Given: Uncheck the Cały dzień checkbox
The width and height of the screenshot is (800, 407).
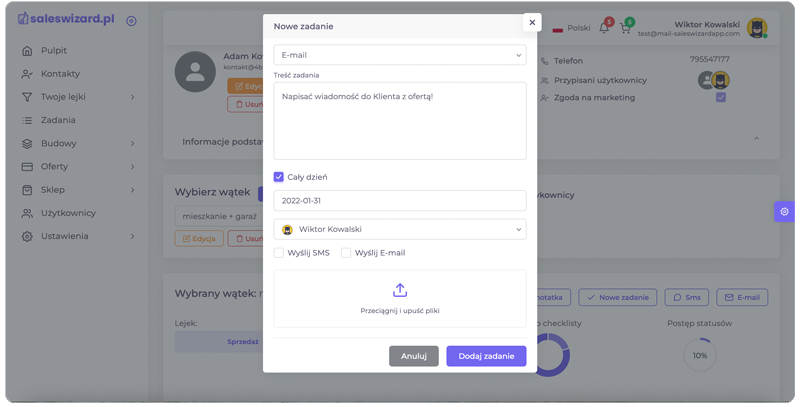Looking at the screenshot, I should (x=279, y=177).
